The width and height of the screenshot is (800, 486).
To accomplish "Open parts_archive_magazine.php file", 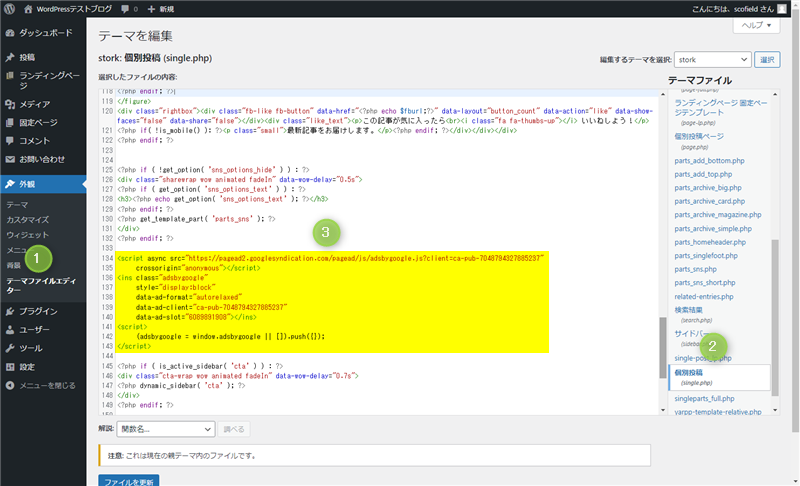I will point(717,215).
